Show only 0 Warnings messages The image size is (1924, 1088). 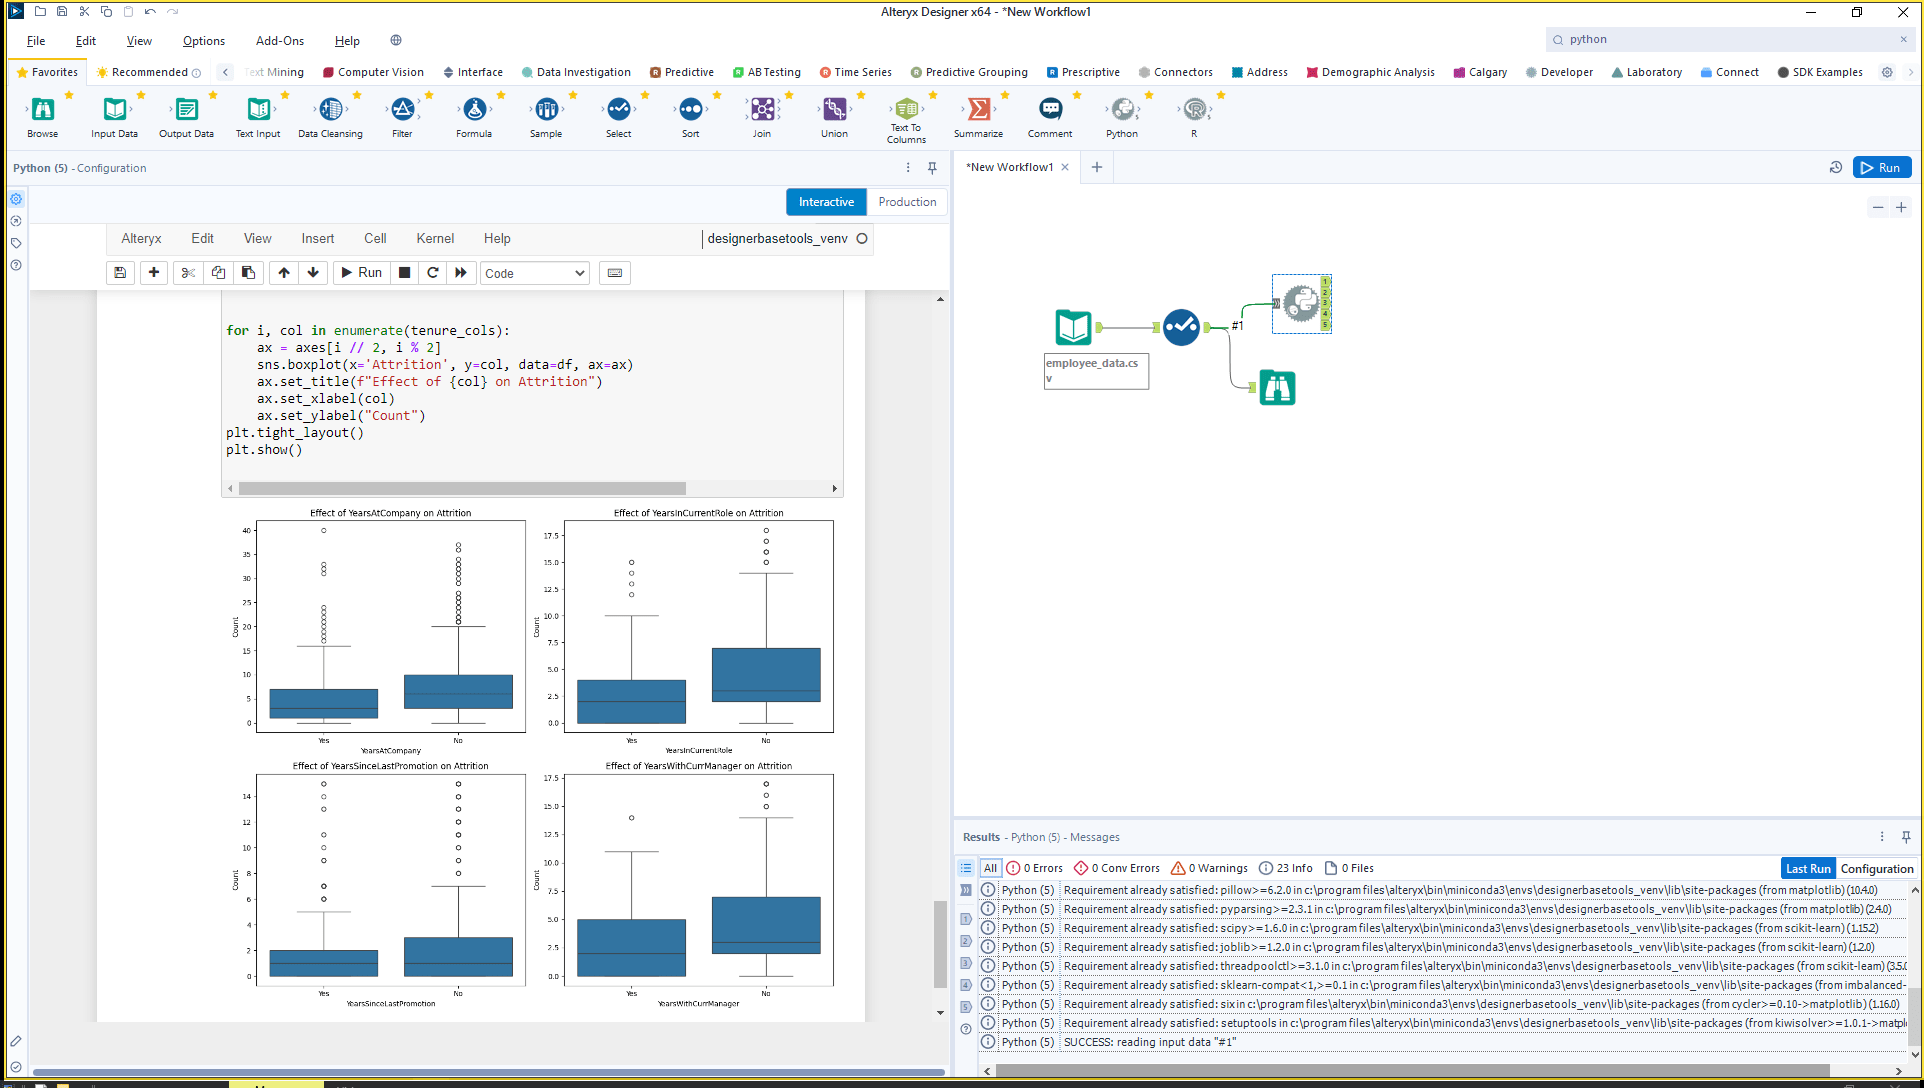tap(1209, 868)
